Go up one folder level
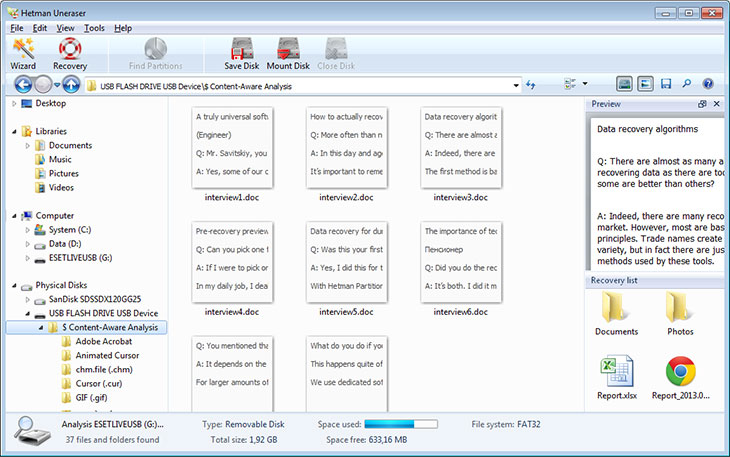Screen dimensions: 730x457 (71, 85)
